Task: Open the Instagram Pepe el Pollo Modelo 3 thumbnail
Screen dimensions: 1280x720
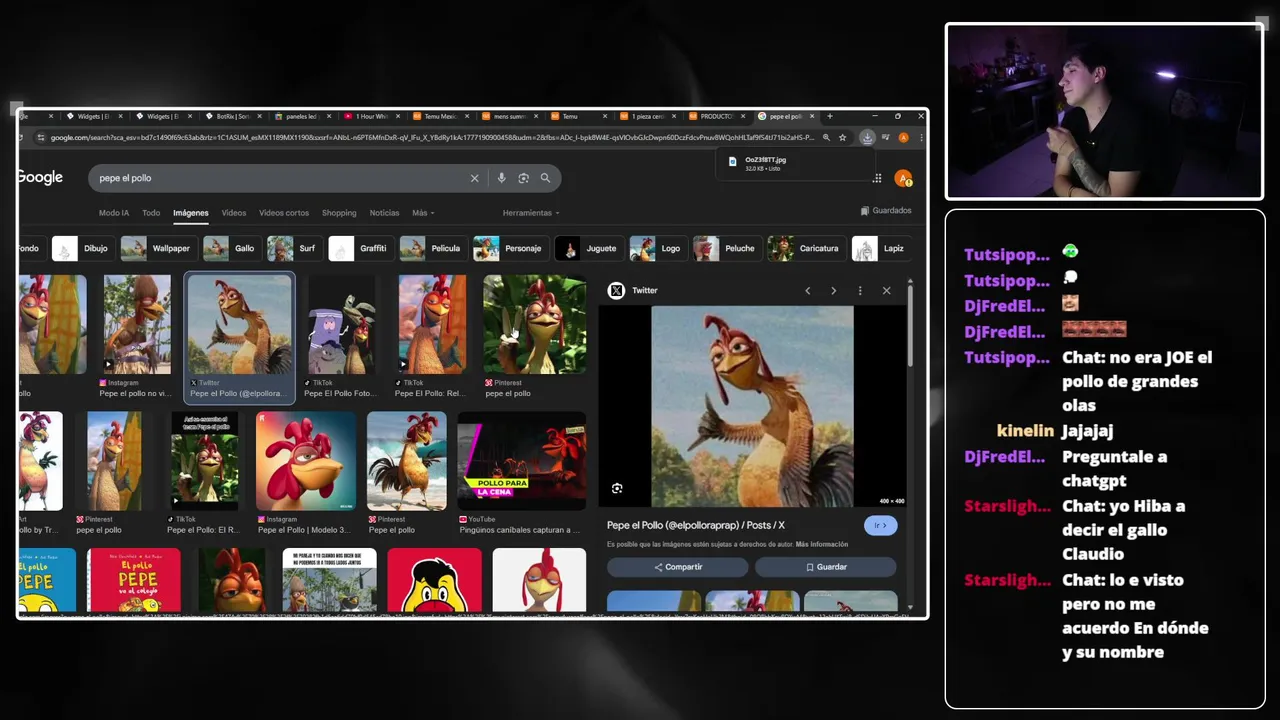Action: [305, 461]
